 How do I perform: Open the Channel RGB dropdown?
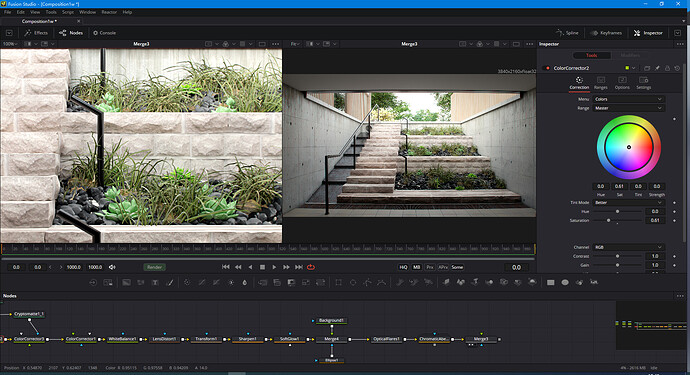628,247
